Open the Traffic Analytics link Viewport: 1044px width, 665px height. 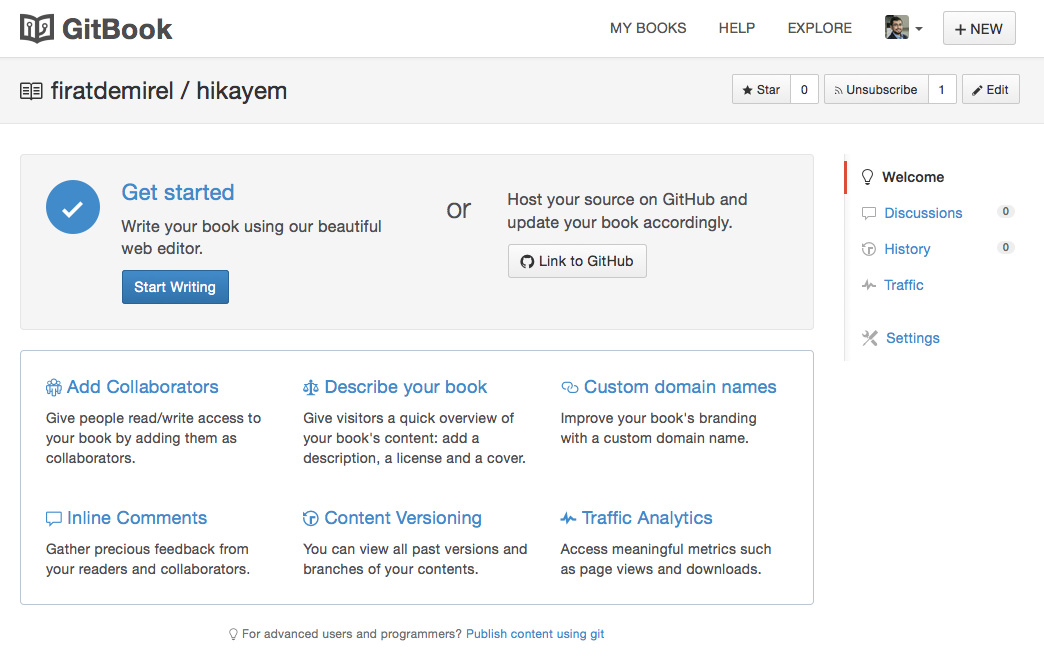point(647,518)
